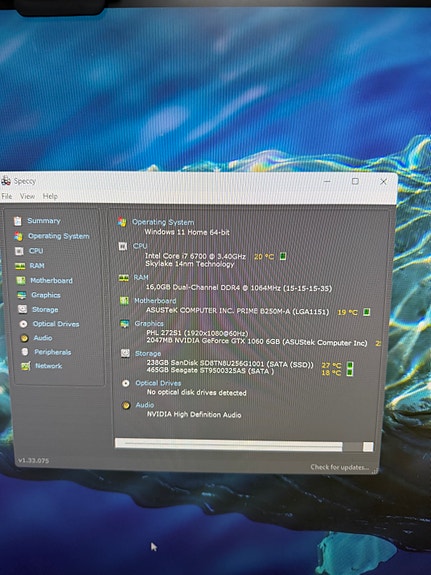Click the Check for updates link
Screen dimensions: 431x575
339,467
